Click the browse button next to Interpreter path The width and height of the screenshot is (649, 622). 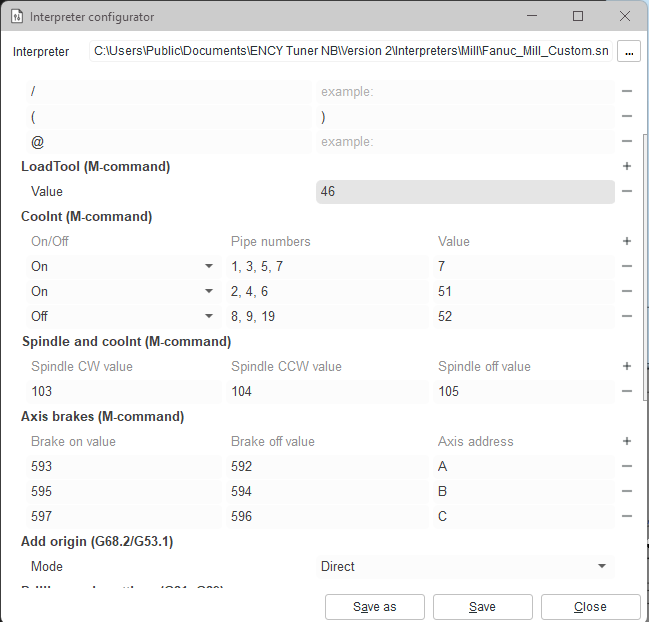coord(628,51)
